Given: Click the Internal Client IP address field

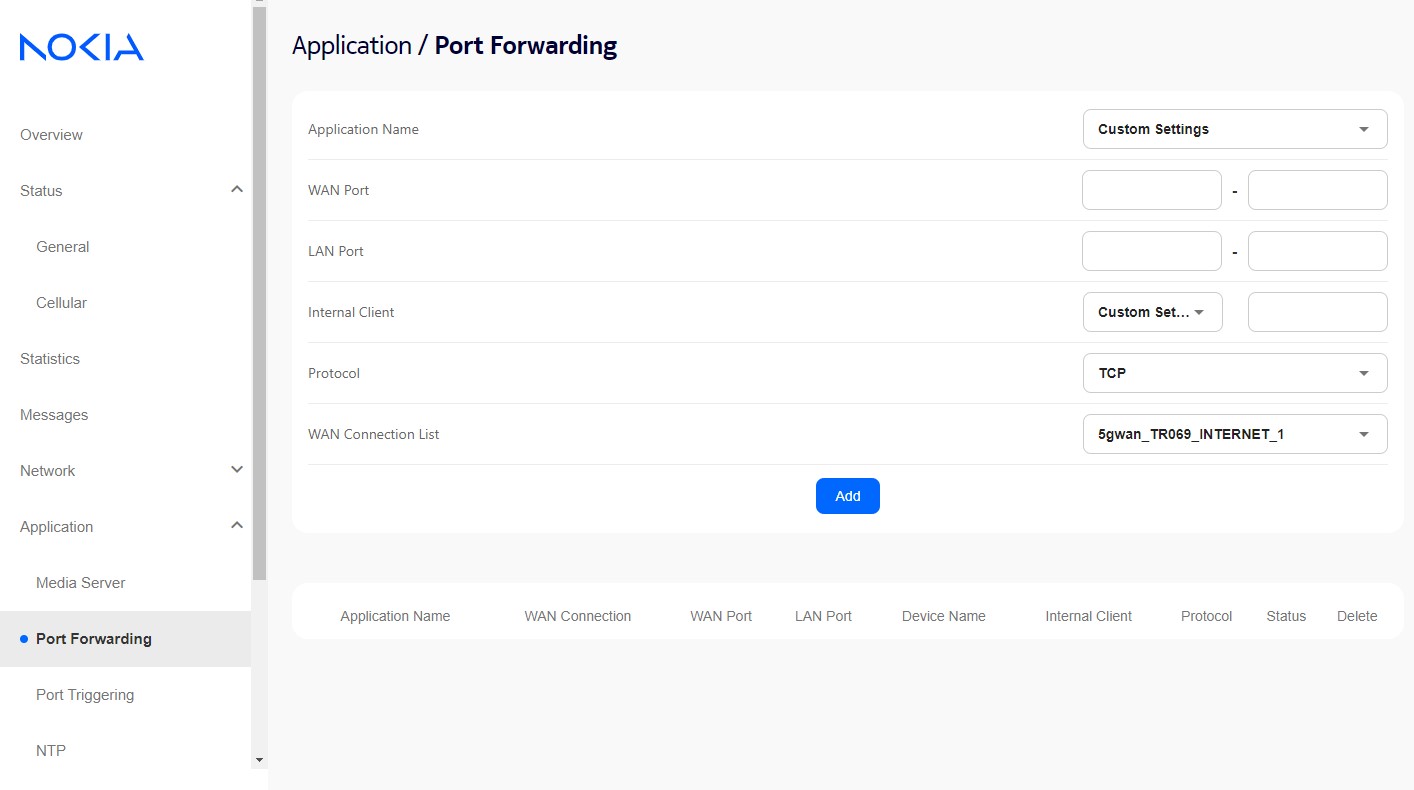Looking at the screenshot, I should [1317, 312].
